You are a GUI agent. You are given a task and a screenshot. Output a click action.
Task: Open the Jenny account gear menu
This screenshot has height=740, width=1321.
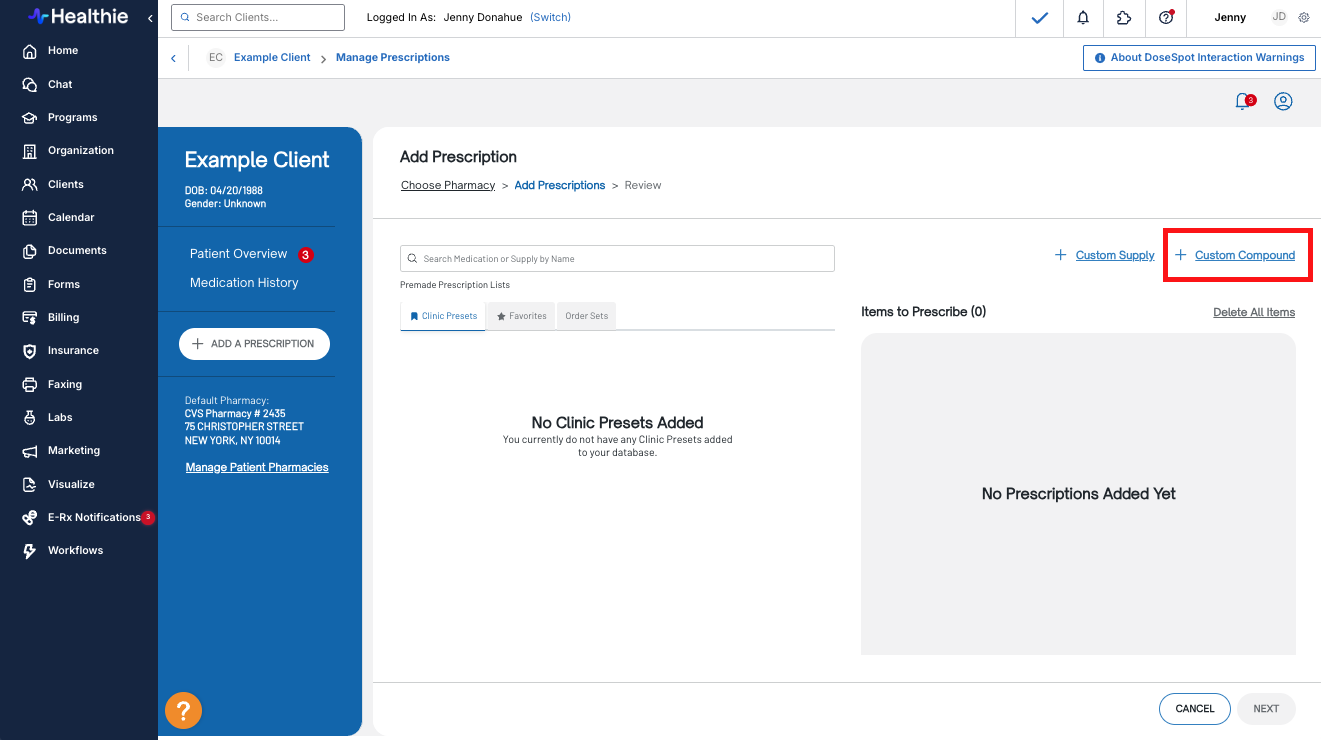1303,18
